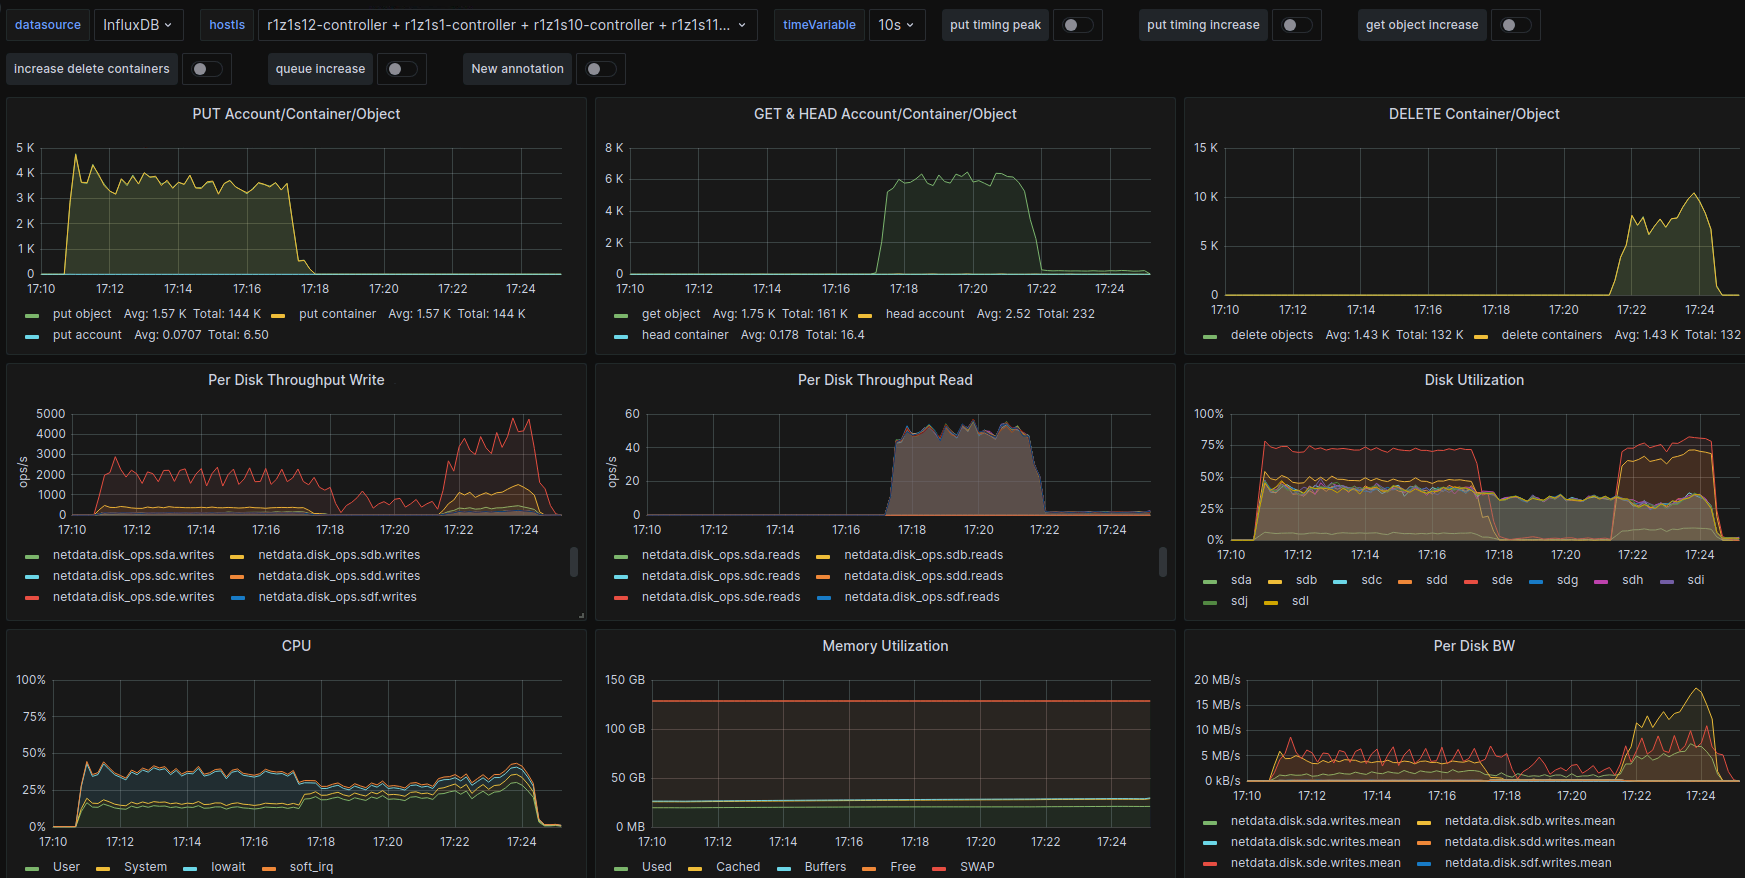Screen dimensions: 1745x878
Task: Open the timeVariable 10s dropdown
Action: pos(896,25)
